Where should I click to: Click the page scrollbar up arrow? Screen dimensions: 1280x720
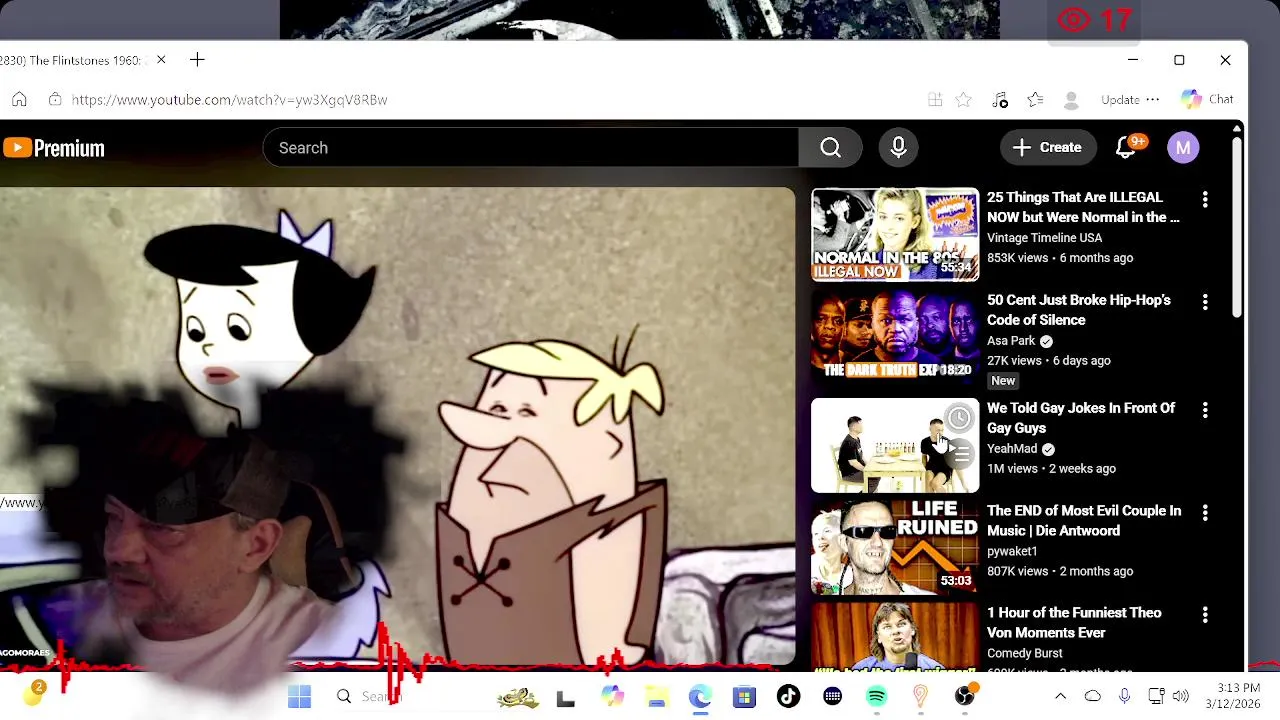click(x=1237, y=129)
